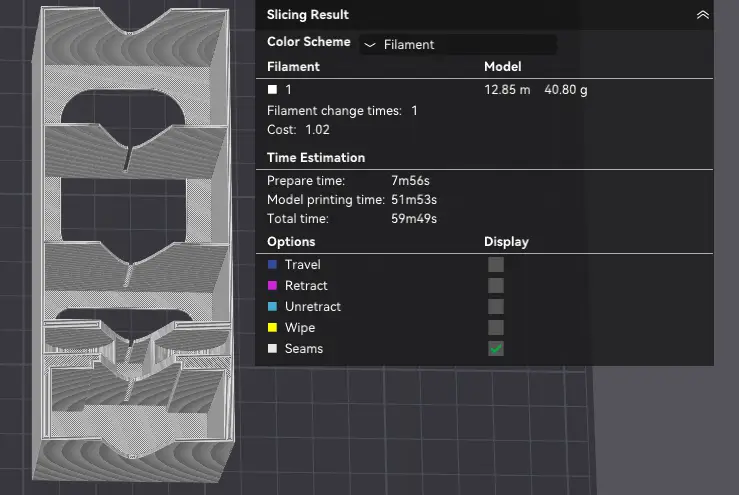Click the Seams option label
This screenshot has width=739, height=495.
pos(304,348)
